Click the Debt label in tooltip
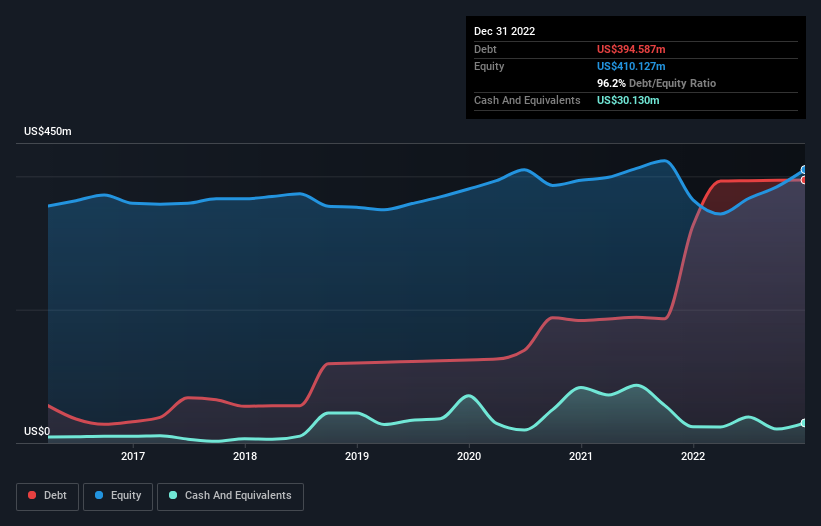Screen dimensions: 821x526 click(x=485, y=49)
